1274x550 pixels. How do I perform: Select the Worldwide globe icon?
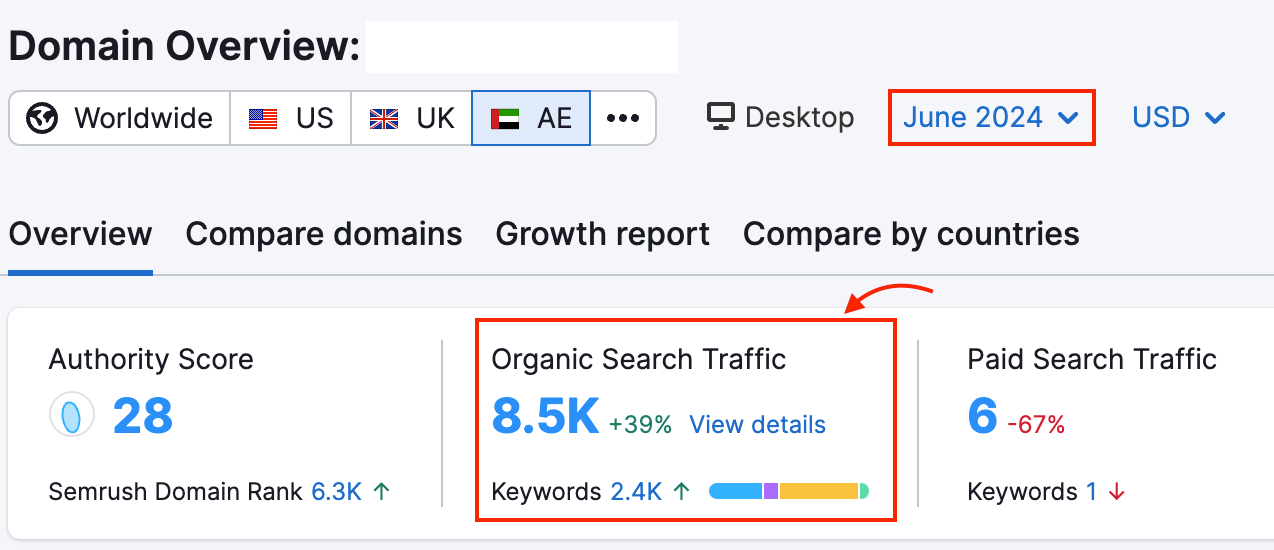click(44, 118)
